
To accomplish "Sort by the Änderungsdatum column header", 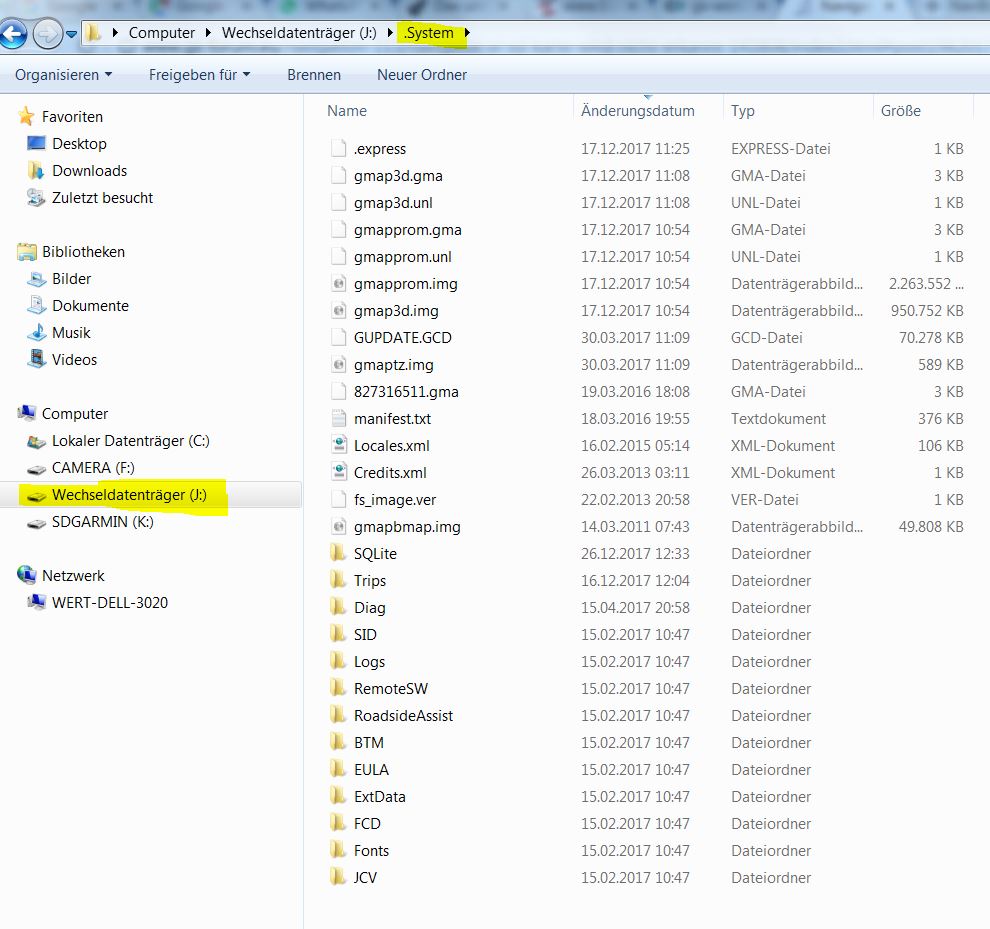I will pyautogui.click(x=637, y=111).
